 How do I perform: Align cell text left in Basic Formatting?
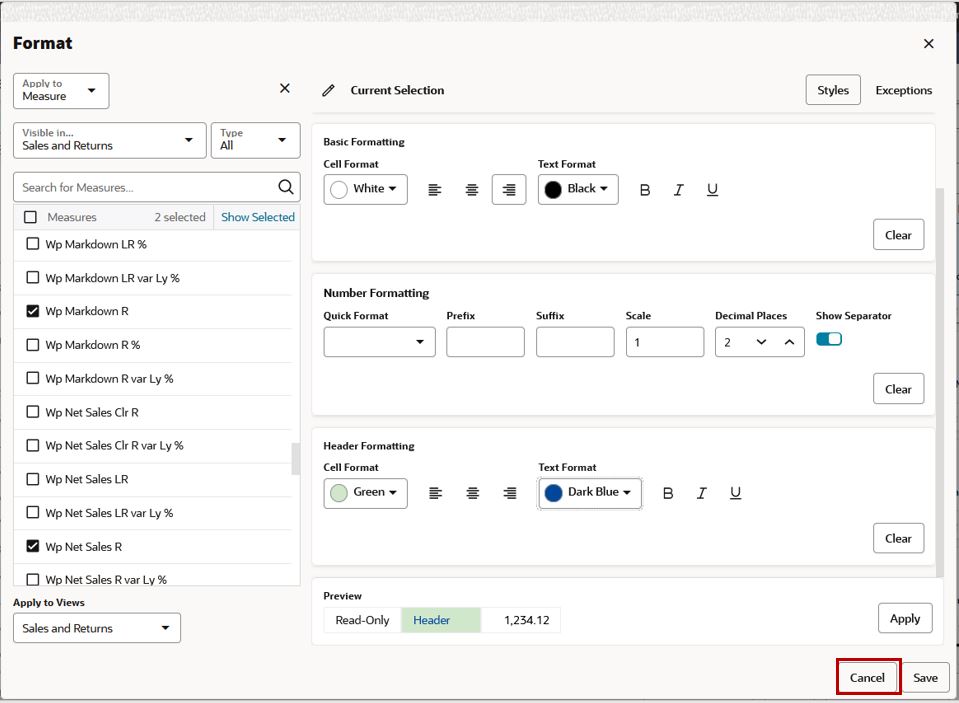pos(435,190)
